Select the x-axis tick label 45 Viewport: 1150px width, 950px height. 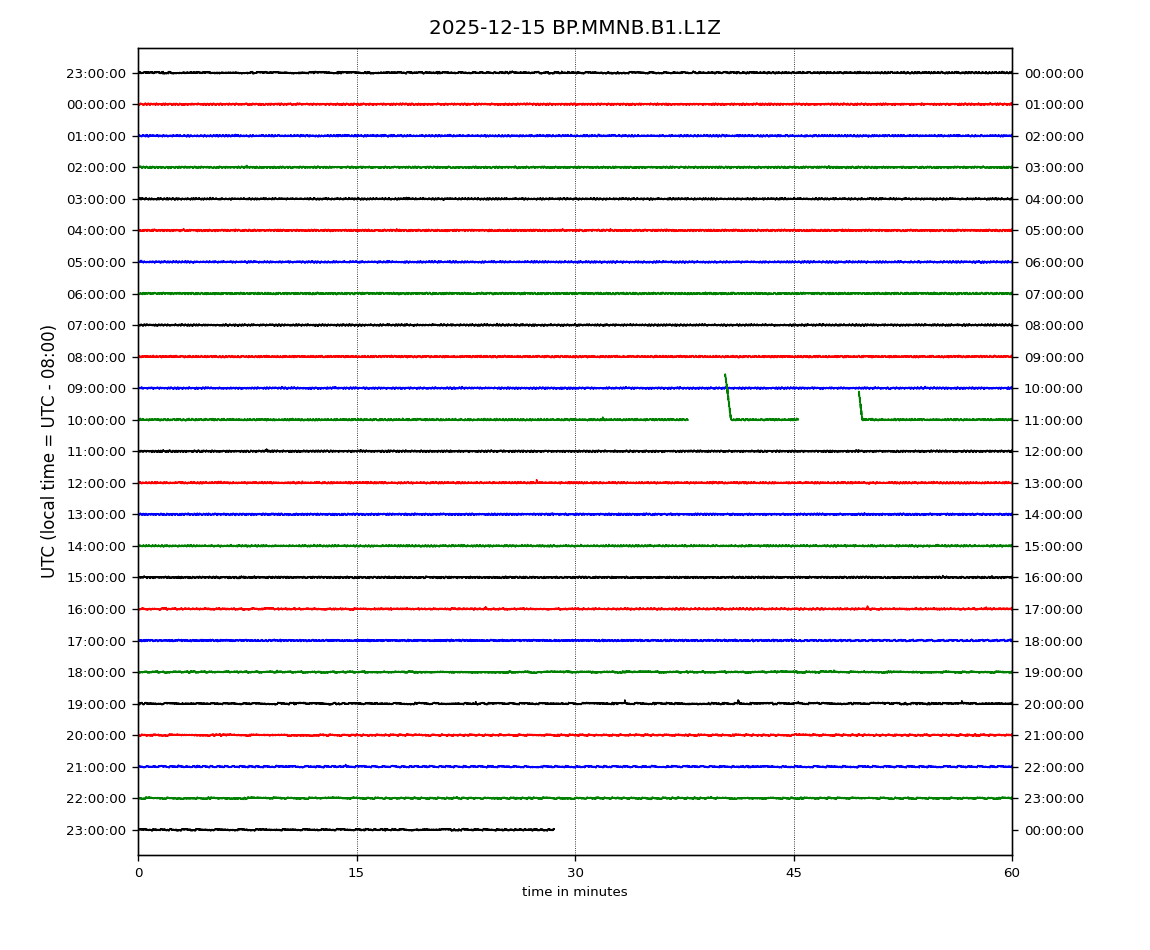click(x=794, y=873)
